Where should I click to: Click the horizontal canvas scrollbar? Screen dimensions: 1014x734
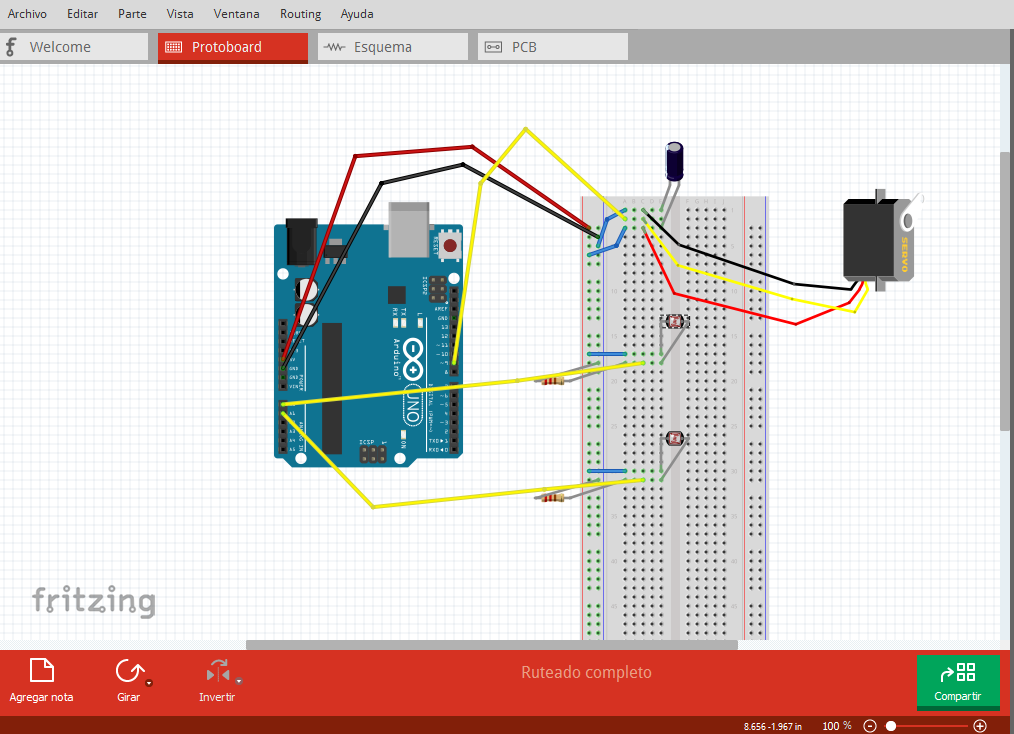pos(491,645)
